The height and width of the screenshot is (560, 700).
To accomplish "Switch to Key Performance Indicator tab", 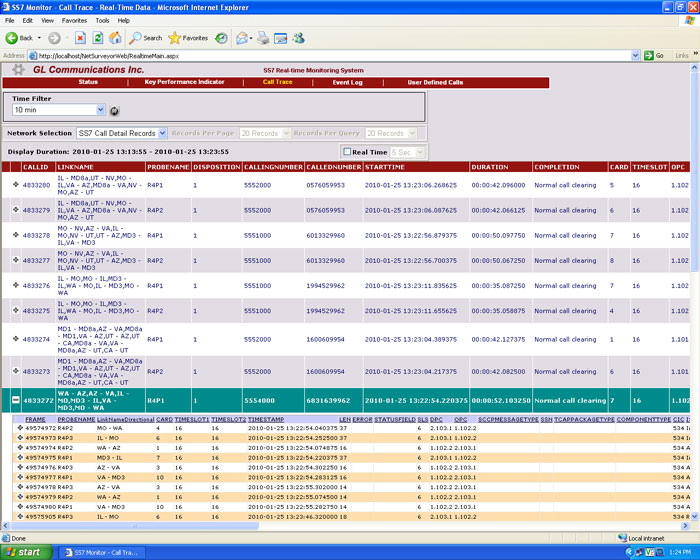I will [x=184, y=82].
